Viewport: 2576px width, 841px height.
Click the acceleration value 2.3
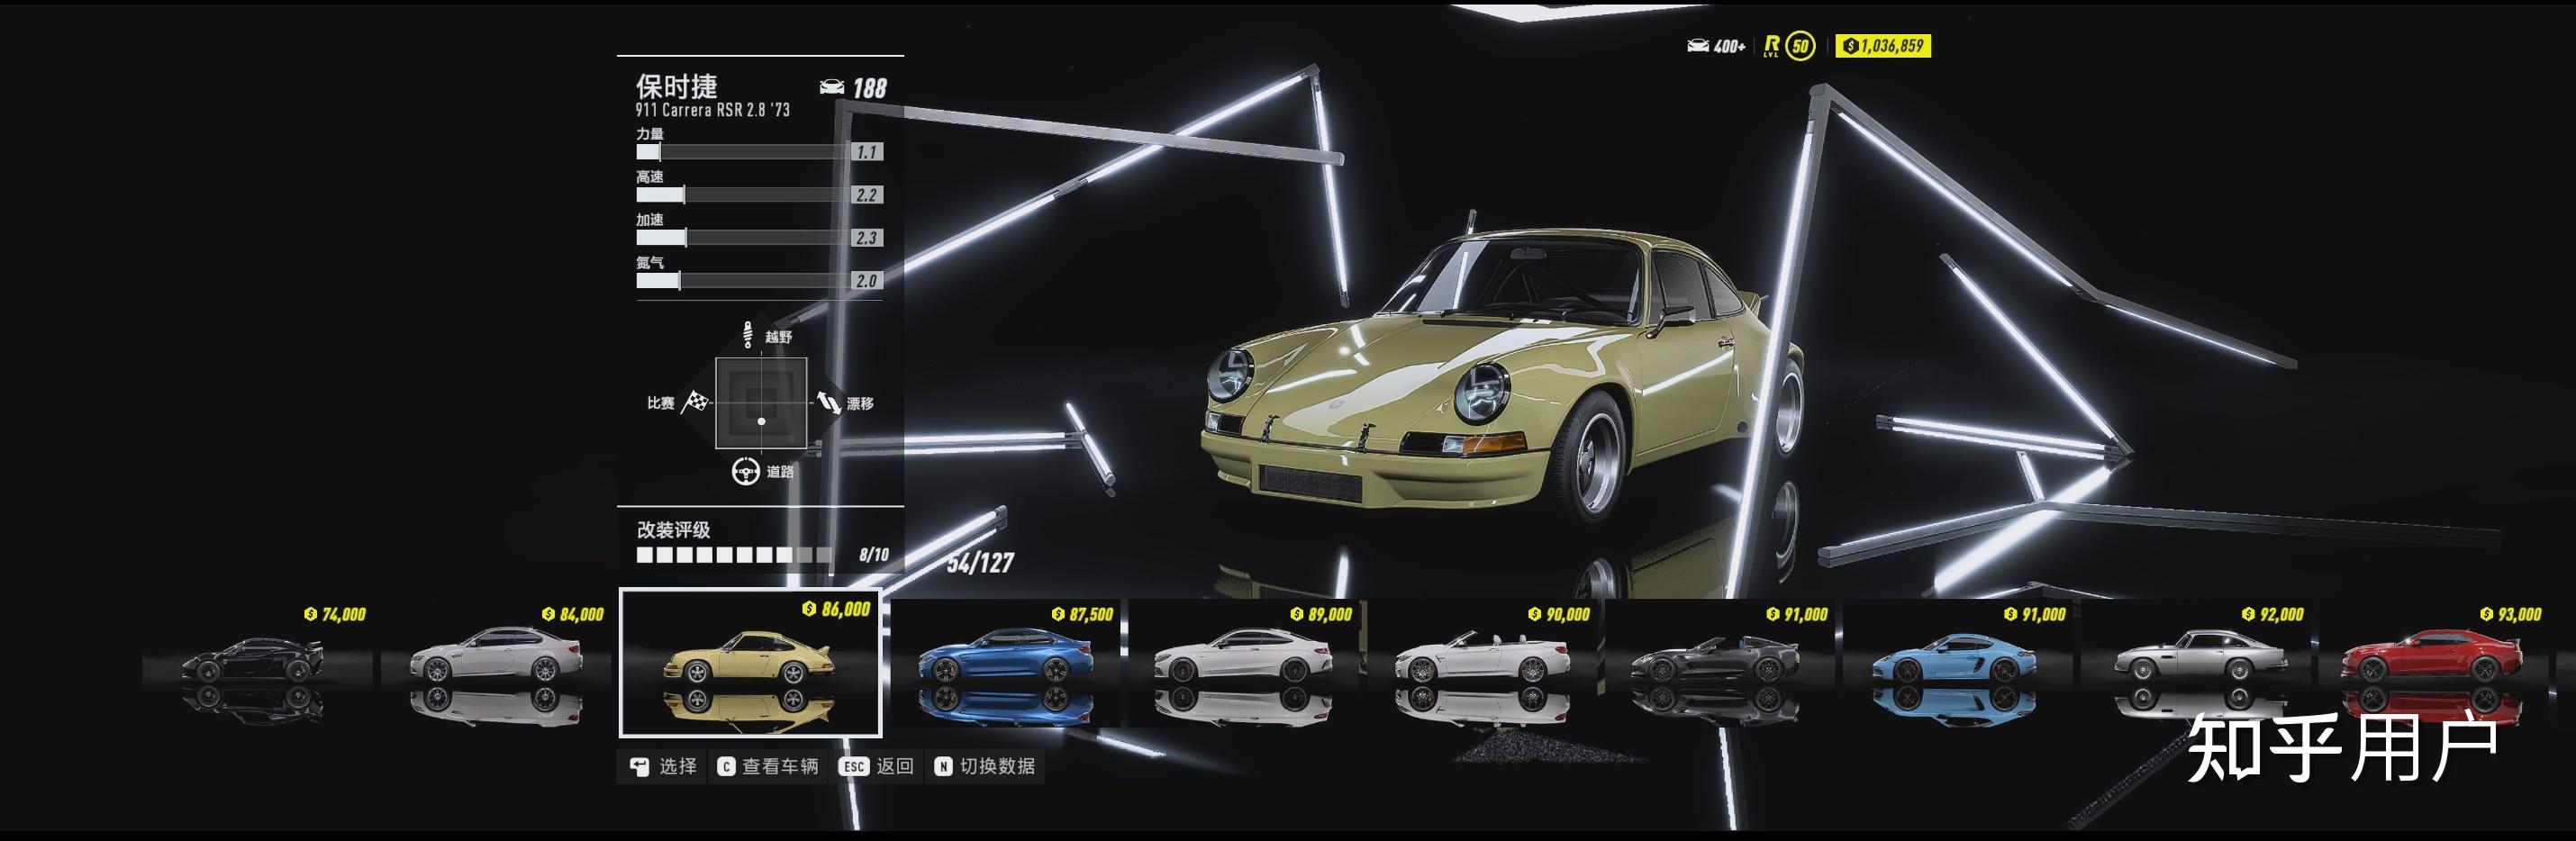click(867, 238)
